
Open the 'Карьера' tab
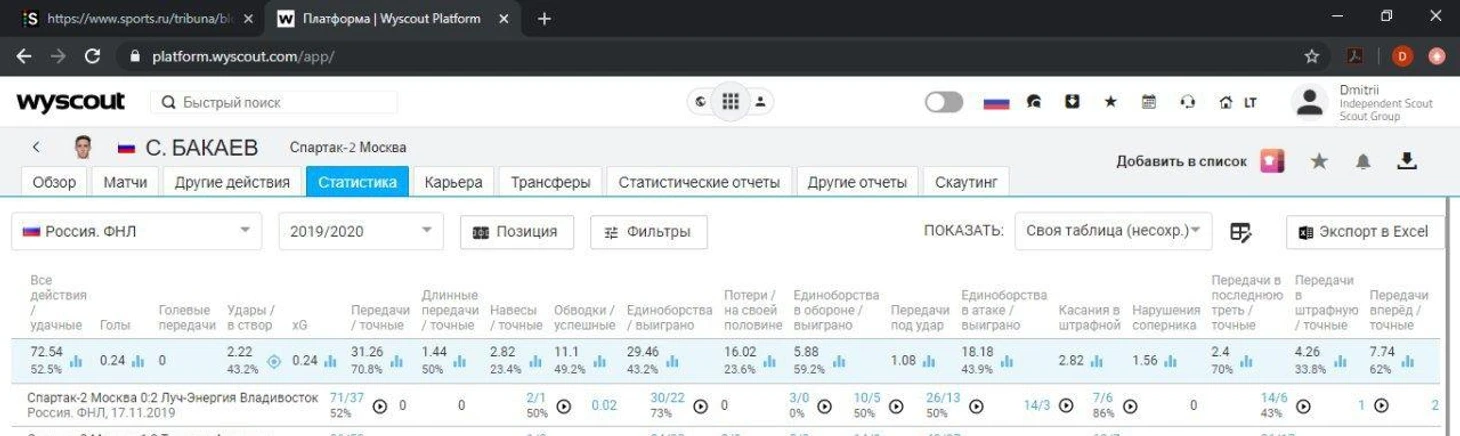click(453, 182)
